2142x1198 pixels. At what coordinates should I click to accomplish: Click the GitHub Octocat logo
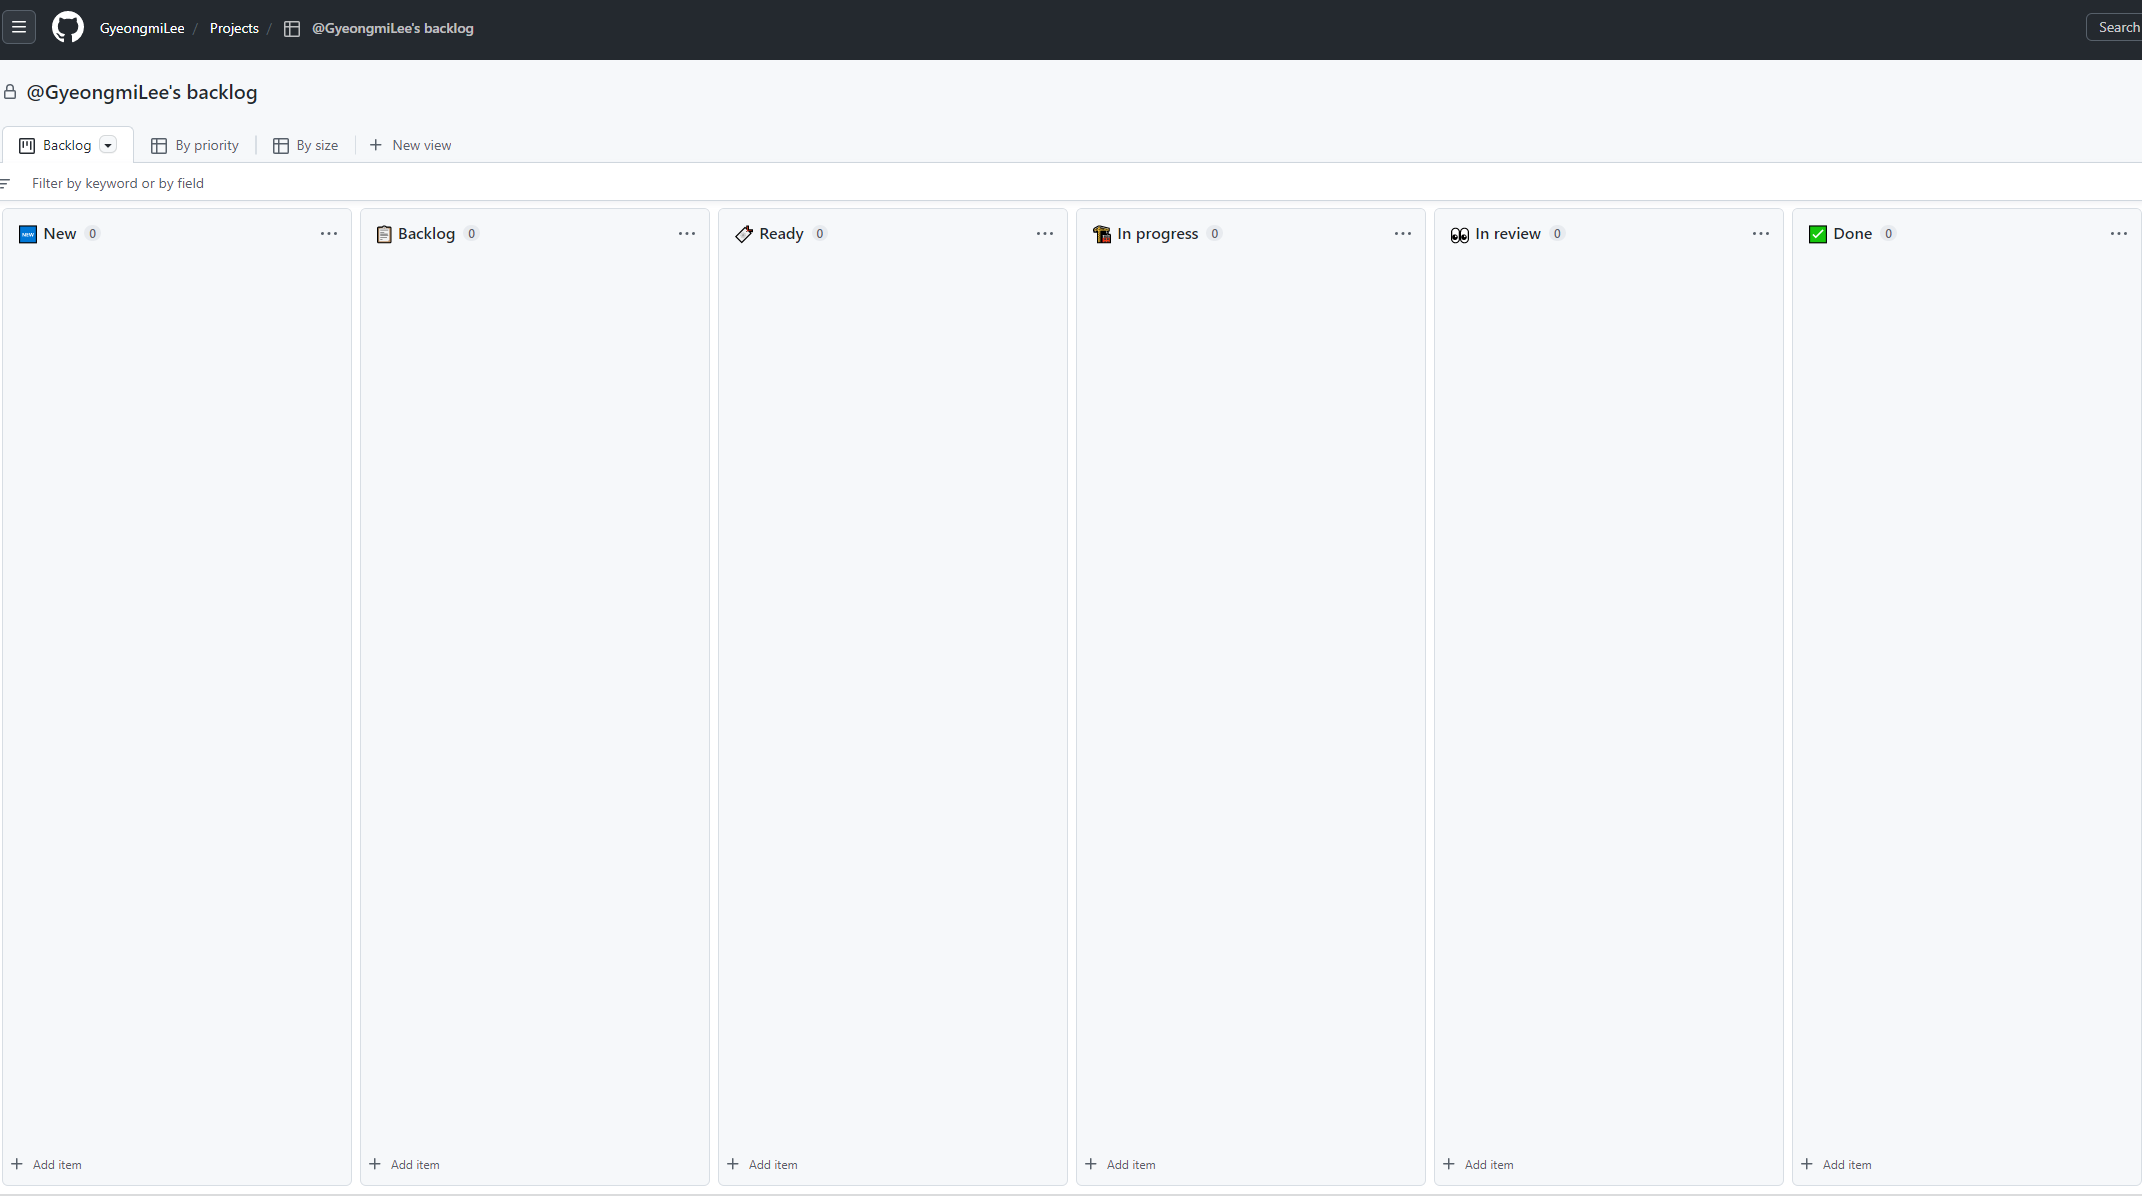[x=67, y=27]
